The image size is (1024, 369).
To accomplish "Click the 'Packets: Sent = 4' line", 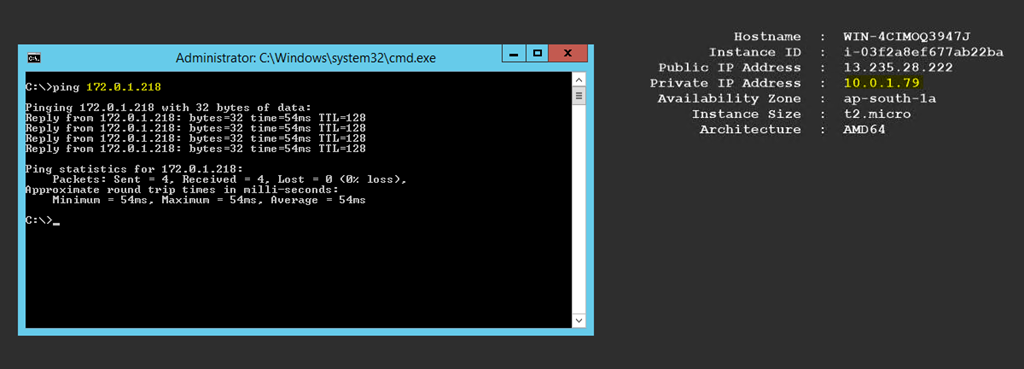I will (230, 180).
